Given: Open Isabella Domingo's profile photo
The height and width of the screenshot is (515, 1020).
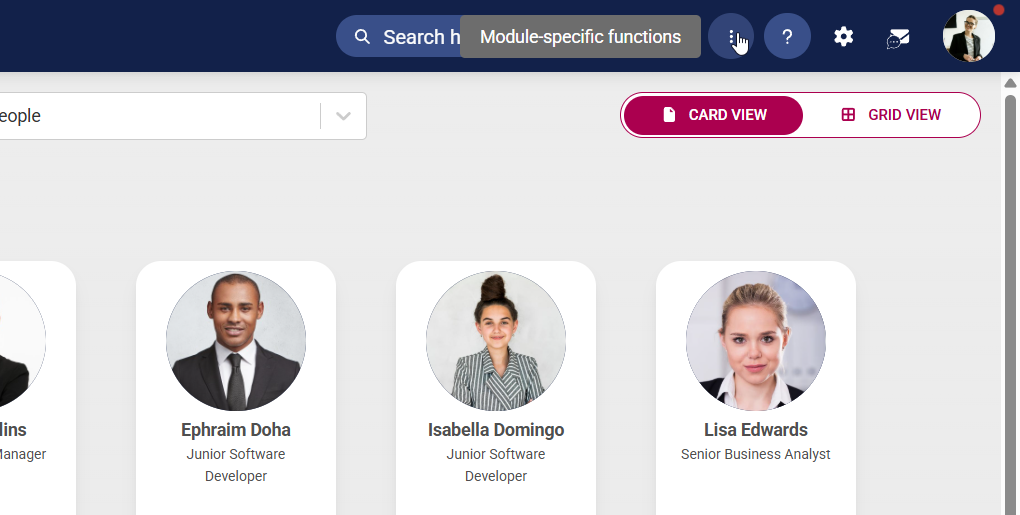Looking at the screenshot, I should [496, 341].
